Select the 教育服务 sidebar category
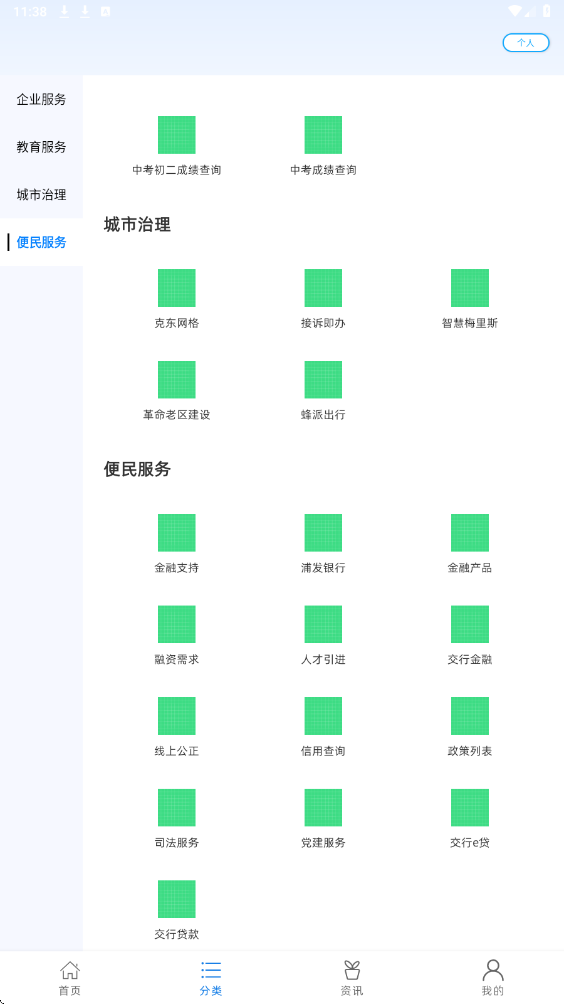This screenshot has height=1004, width=564. pyautogui.click(x=42, y=147)
